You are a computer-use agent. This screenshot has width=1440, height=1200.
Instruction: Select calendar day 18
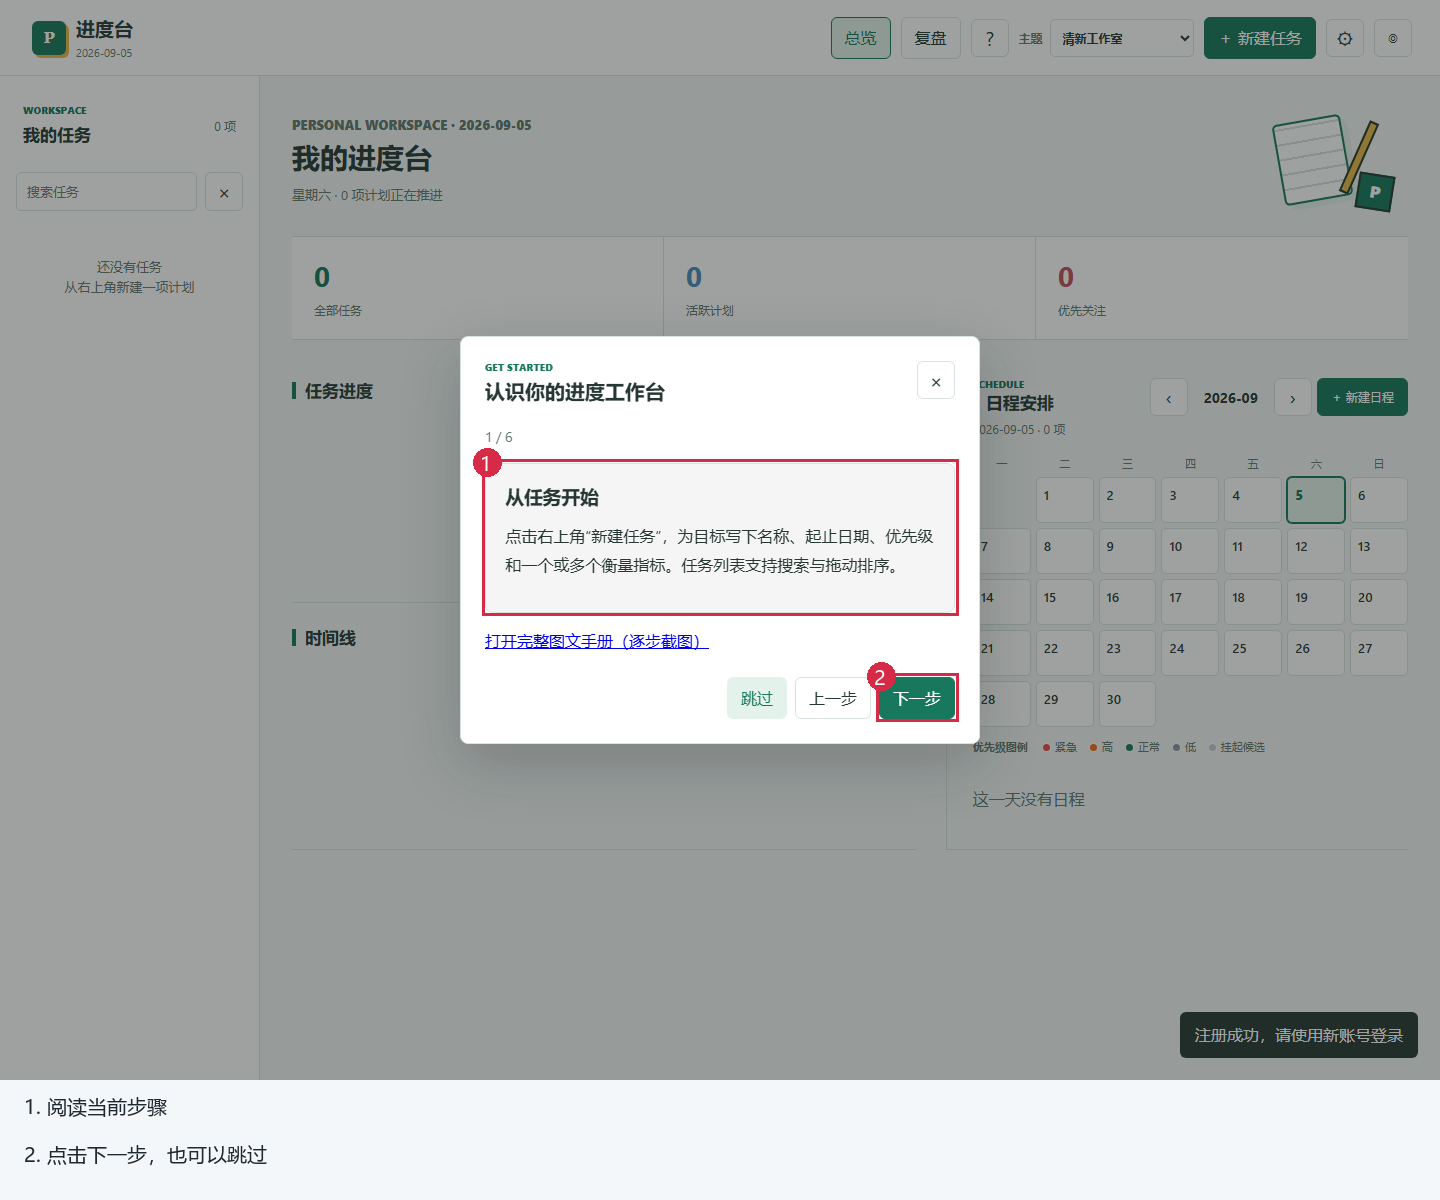click(x=1253, y=602)
